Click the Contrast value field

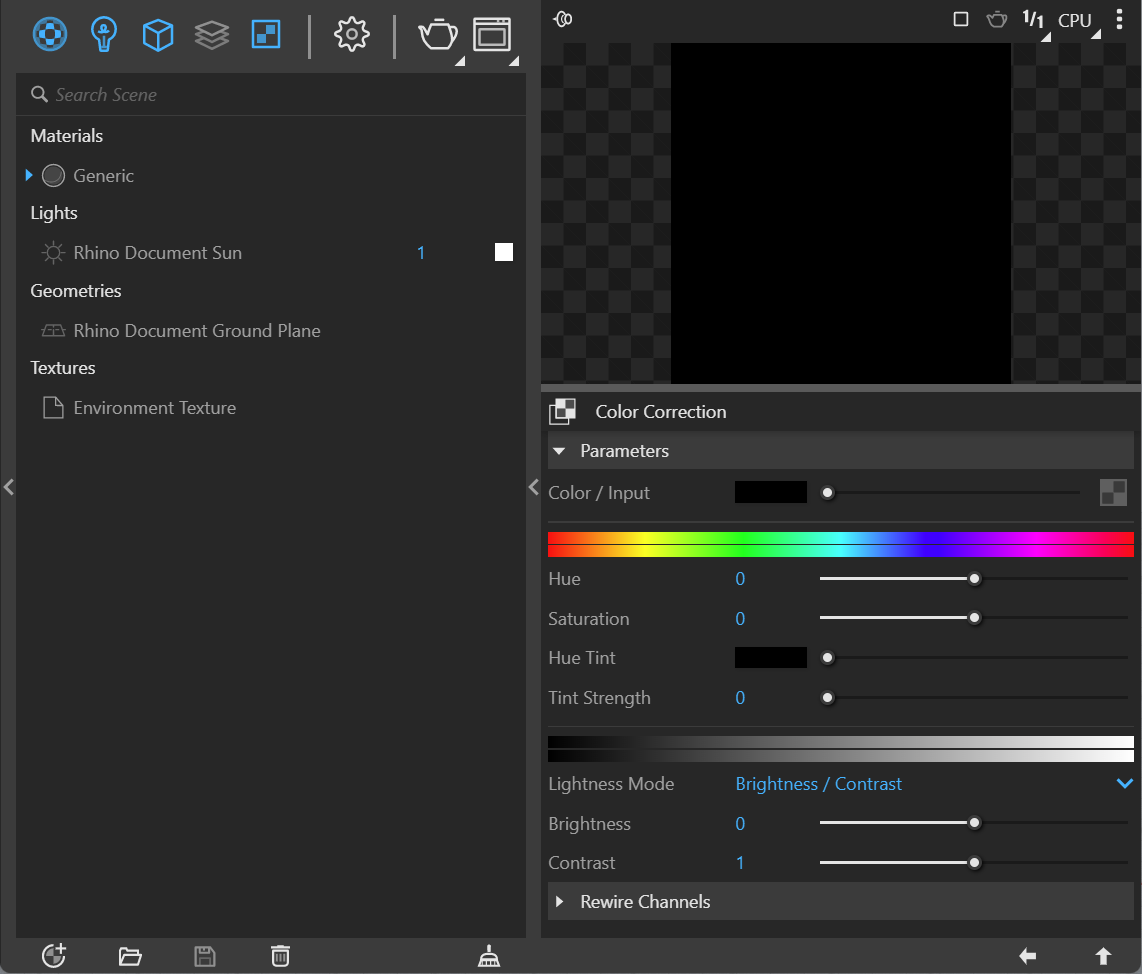[x=740, y=863]
